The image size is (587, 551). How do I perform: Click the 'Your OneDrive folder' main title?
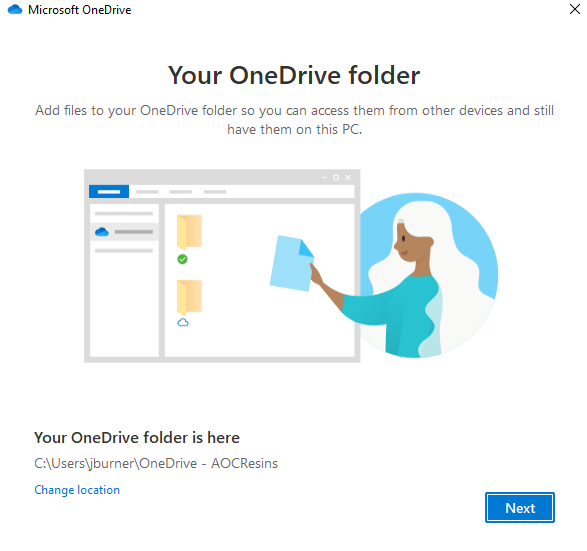click(x=294, y=75)
